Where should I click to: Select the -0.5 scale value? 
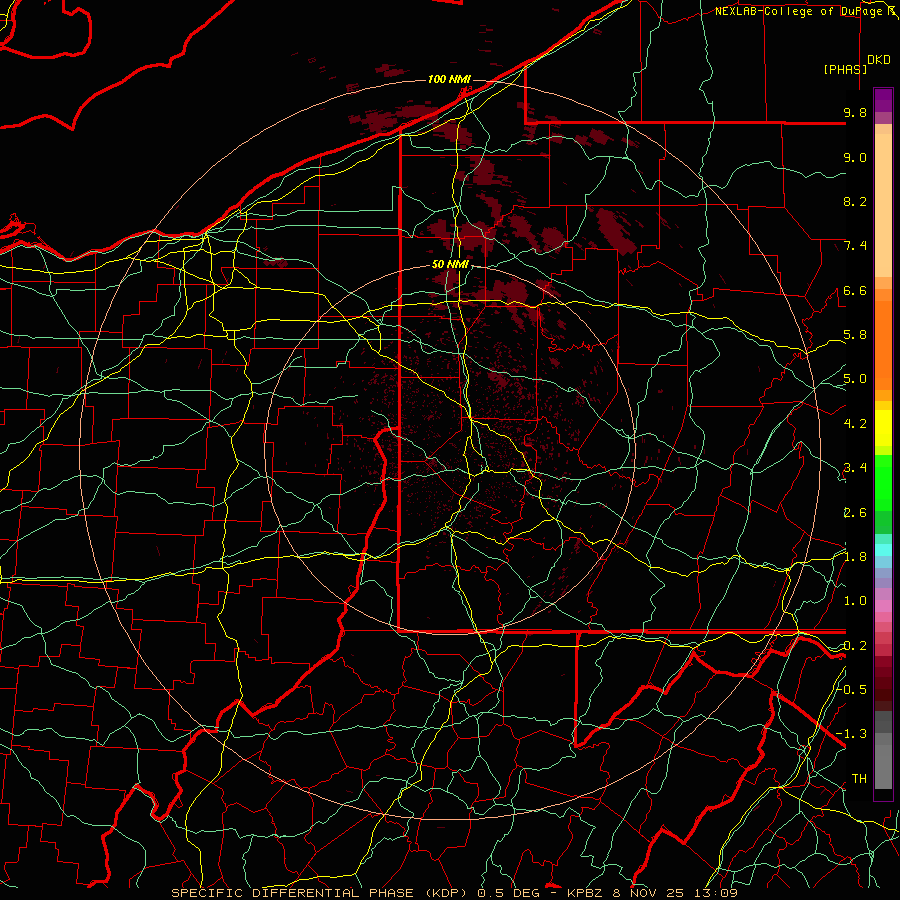[x=852, y=689]
